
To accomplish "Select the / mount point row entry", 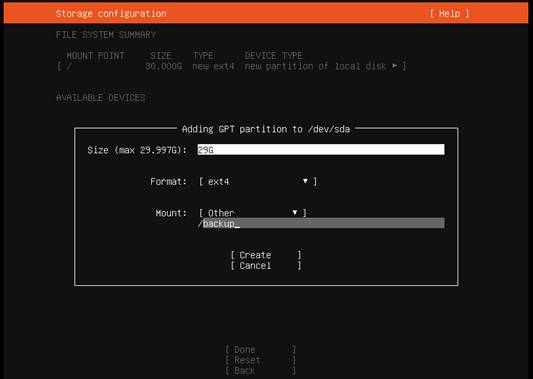I will [x=231, y=66].
